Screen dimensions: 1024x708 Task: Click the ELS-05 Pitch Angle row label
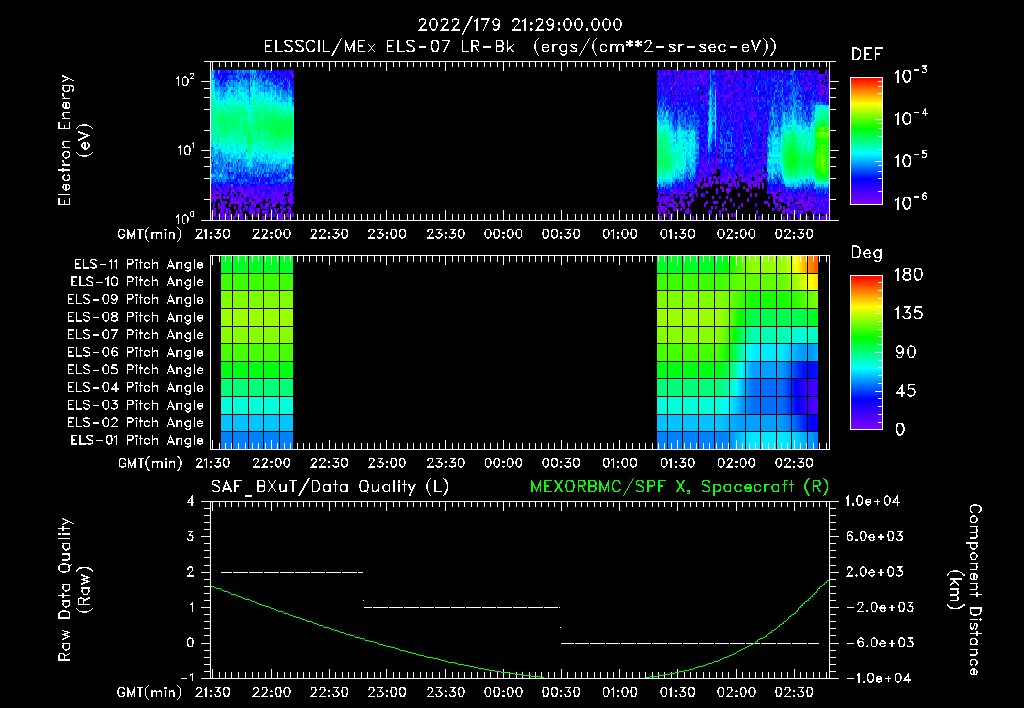(136, 370)
